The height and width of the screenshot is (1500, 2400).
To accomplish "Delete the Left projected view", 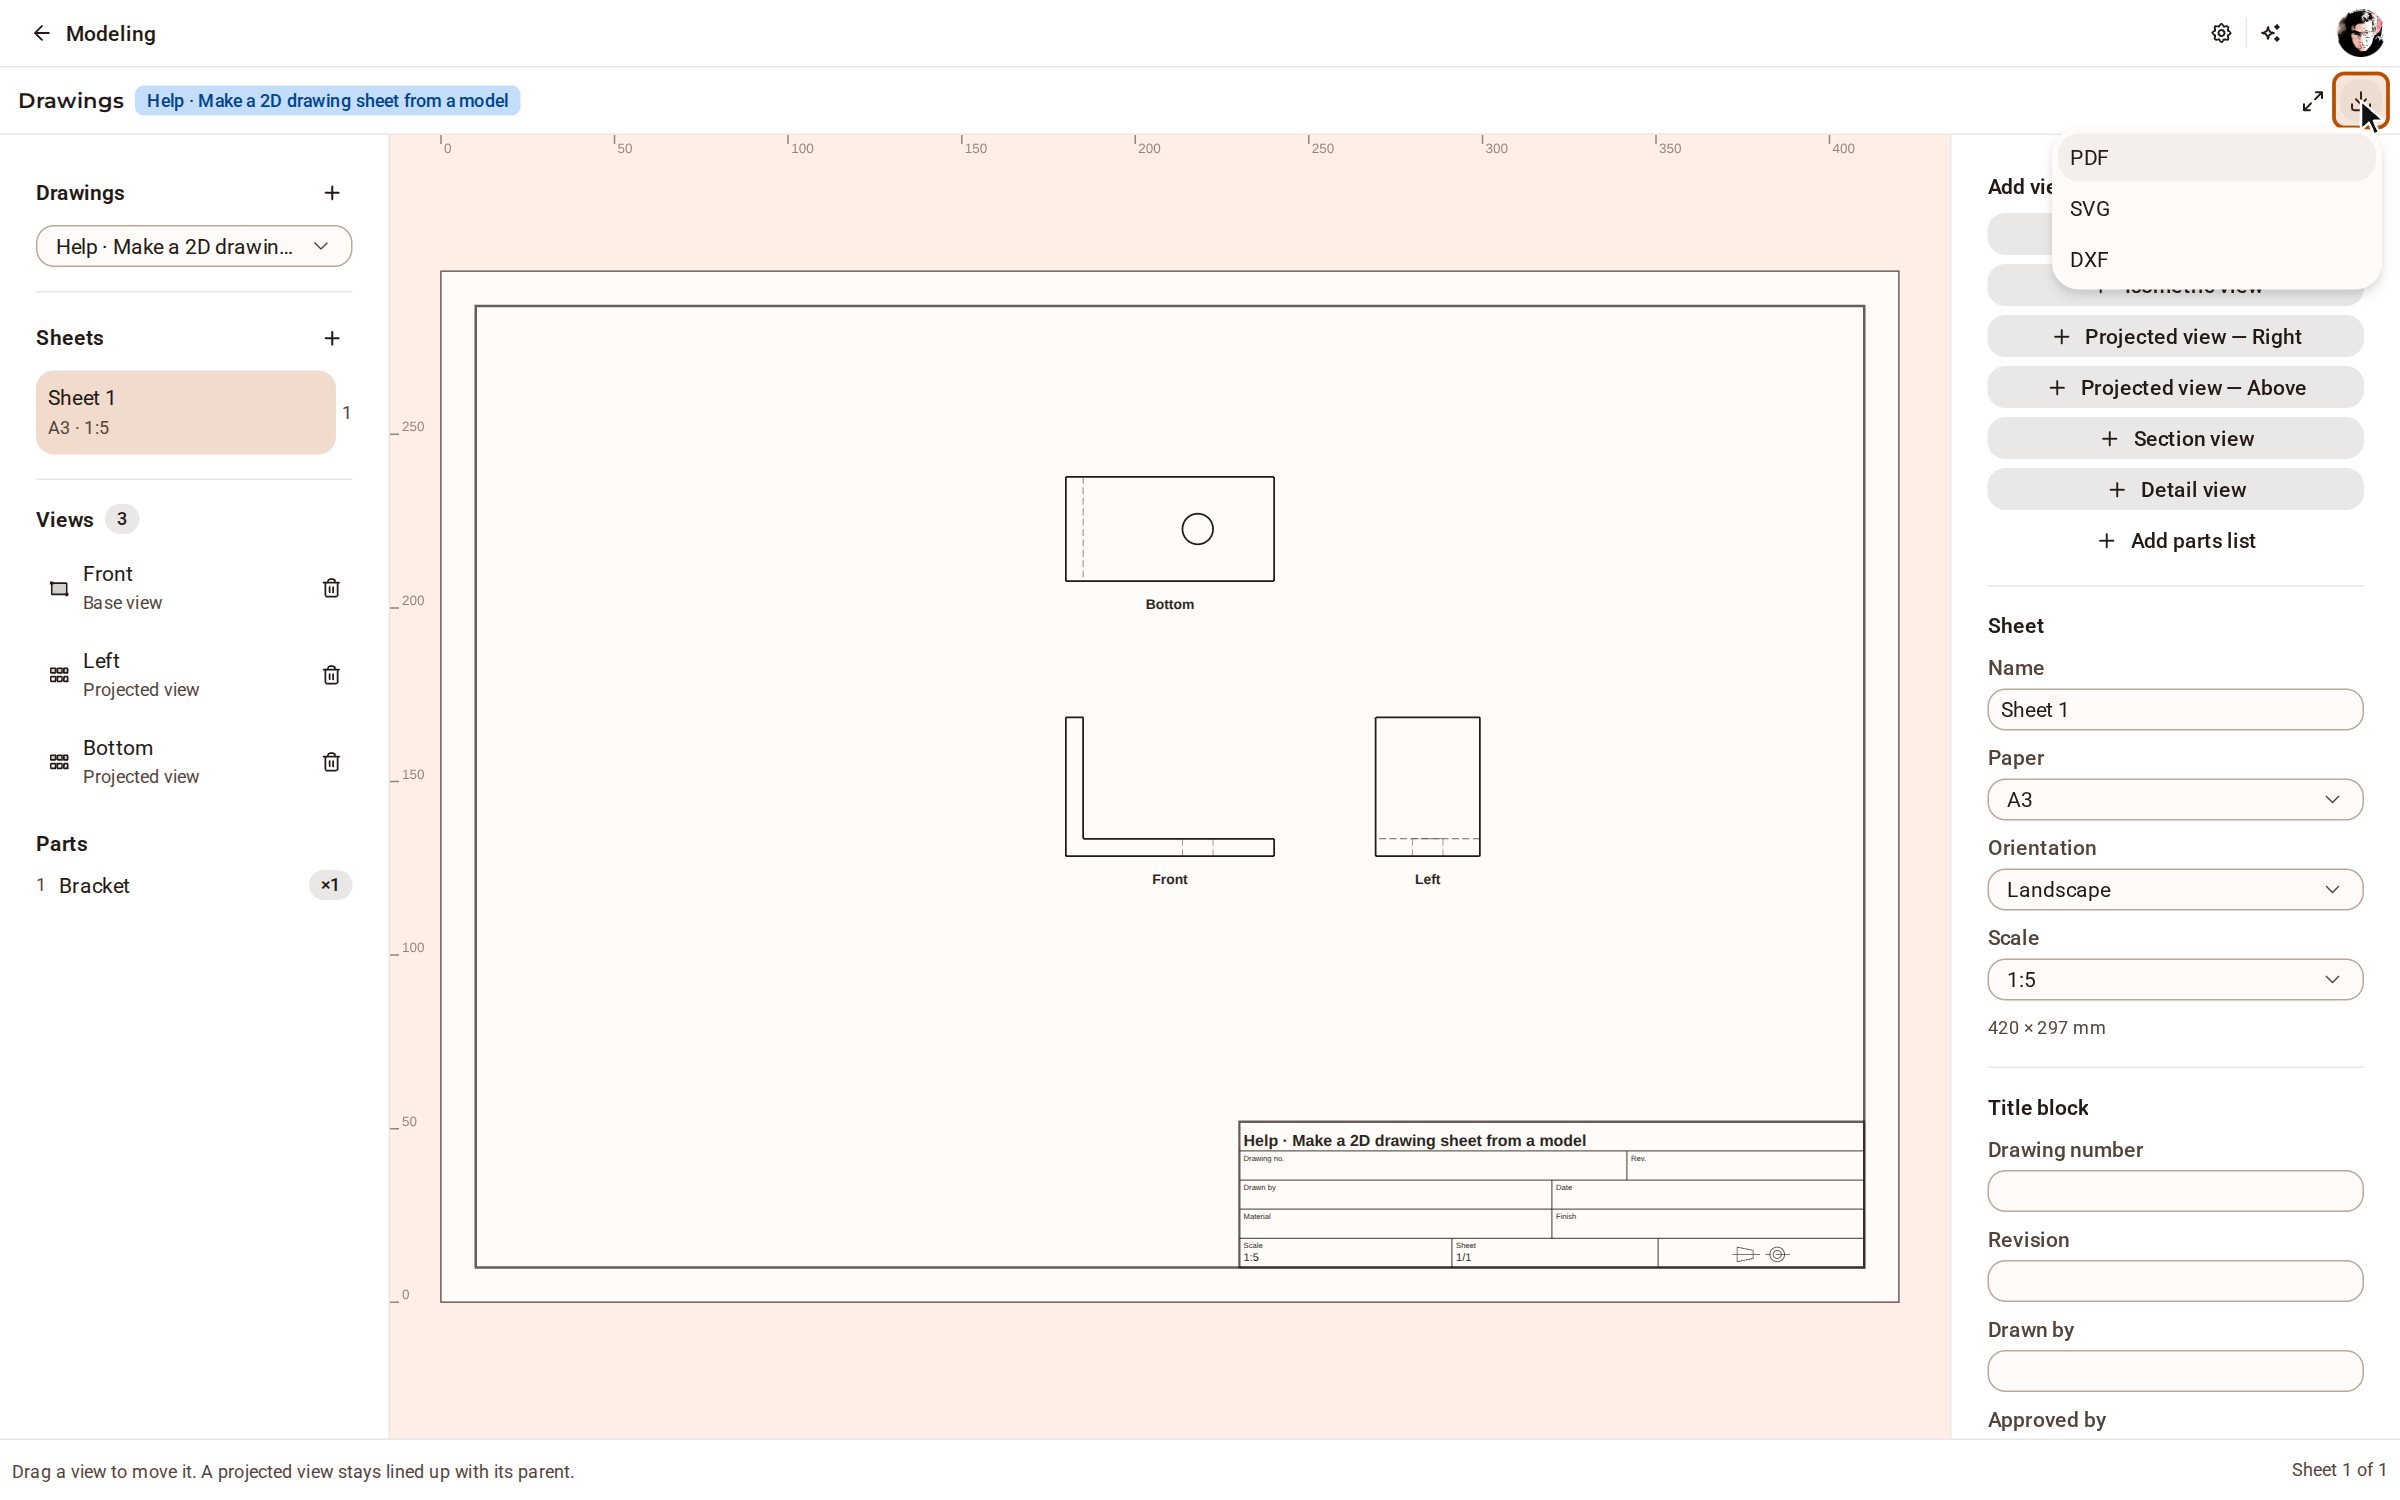I will pos(331,675).
